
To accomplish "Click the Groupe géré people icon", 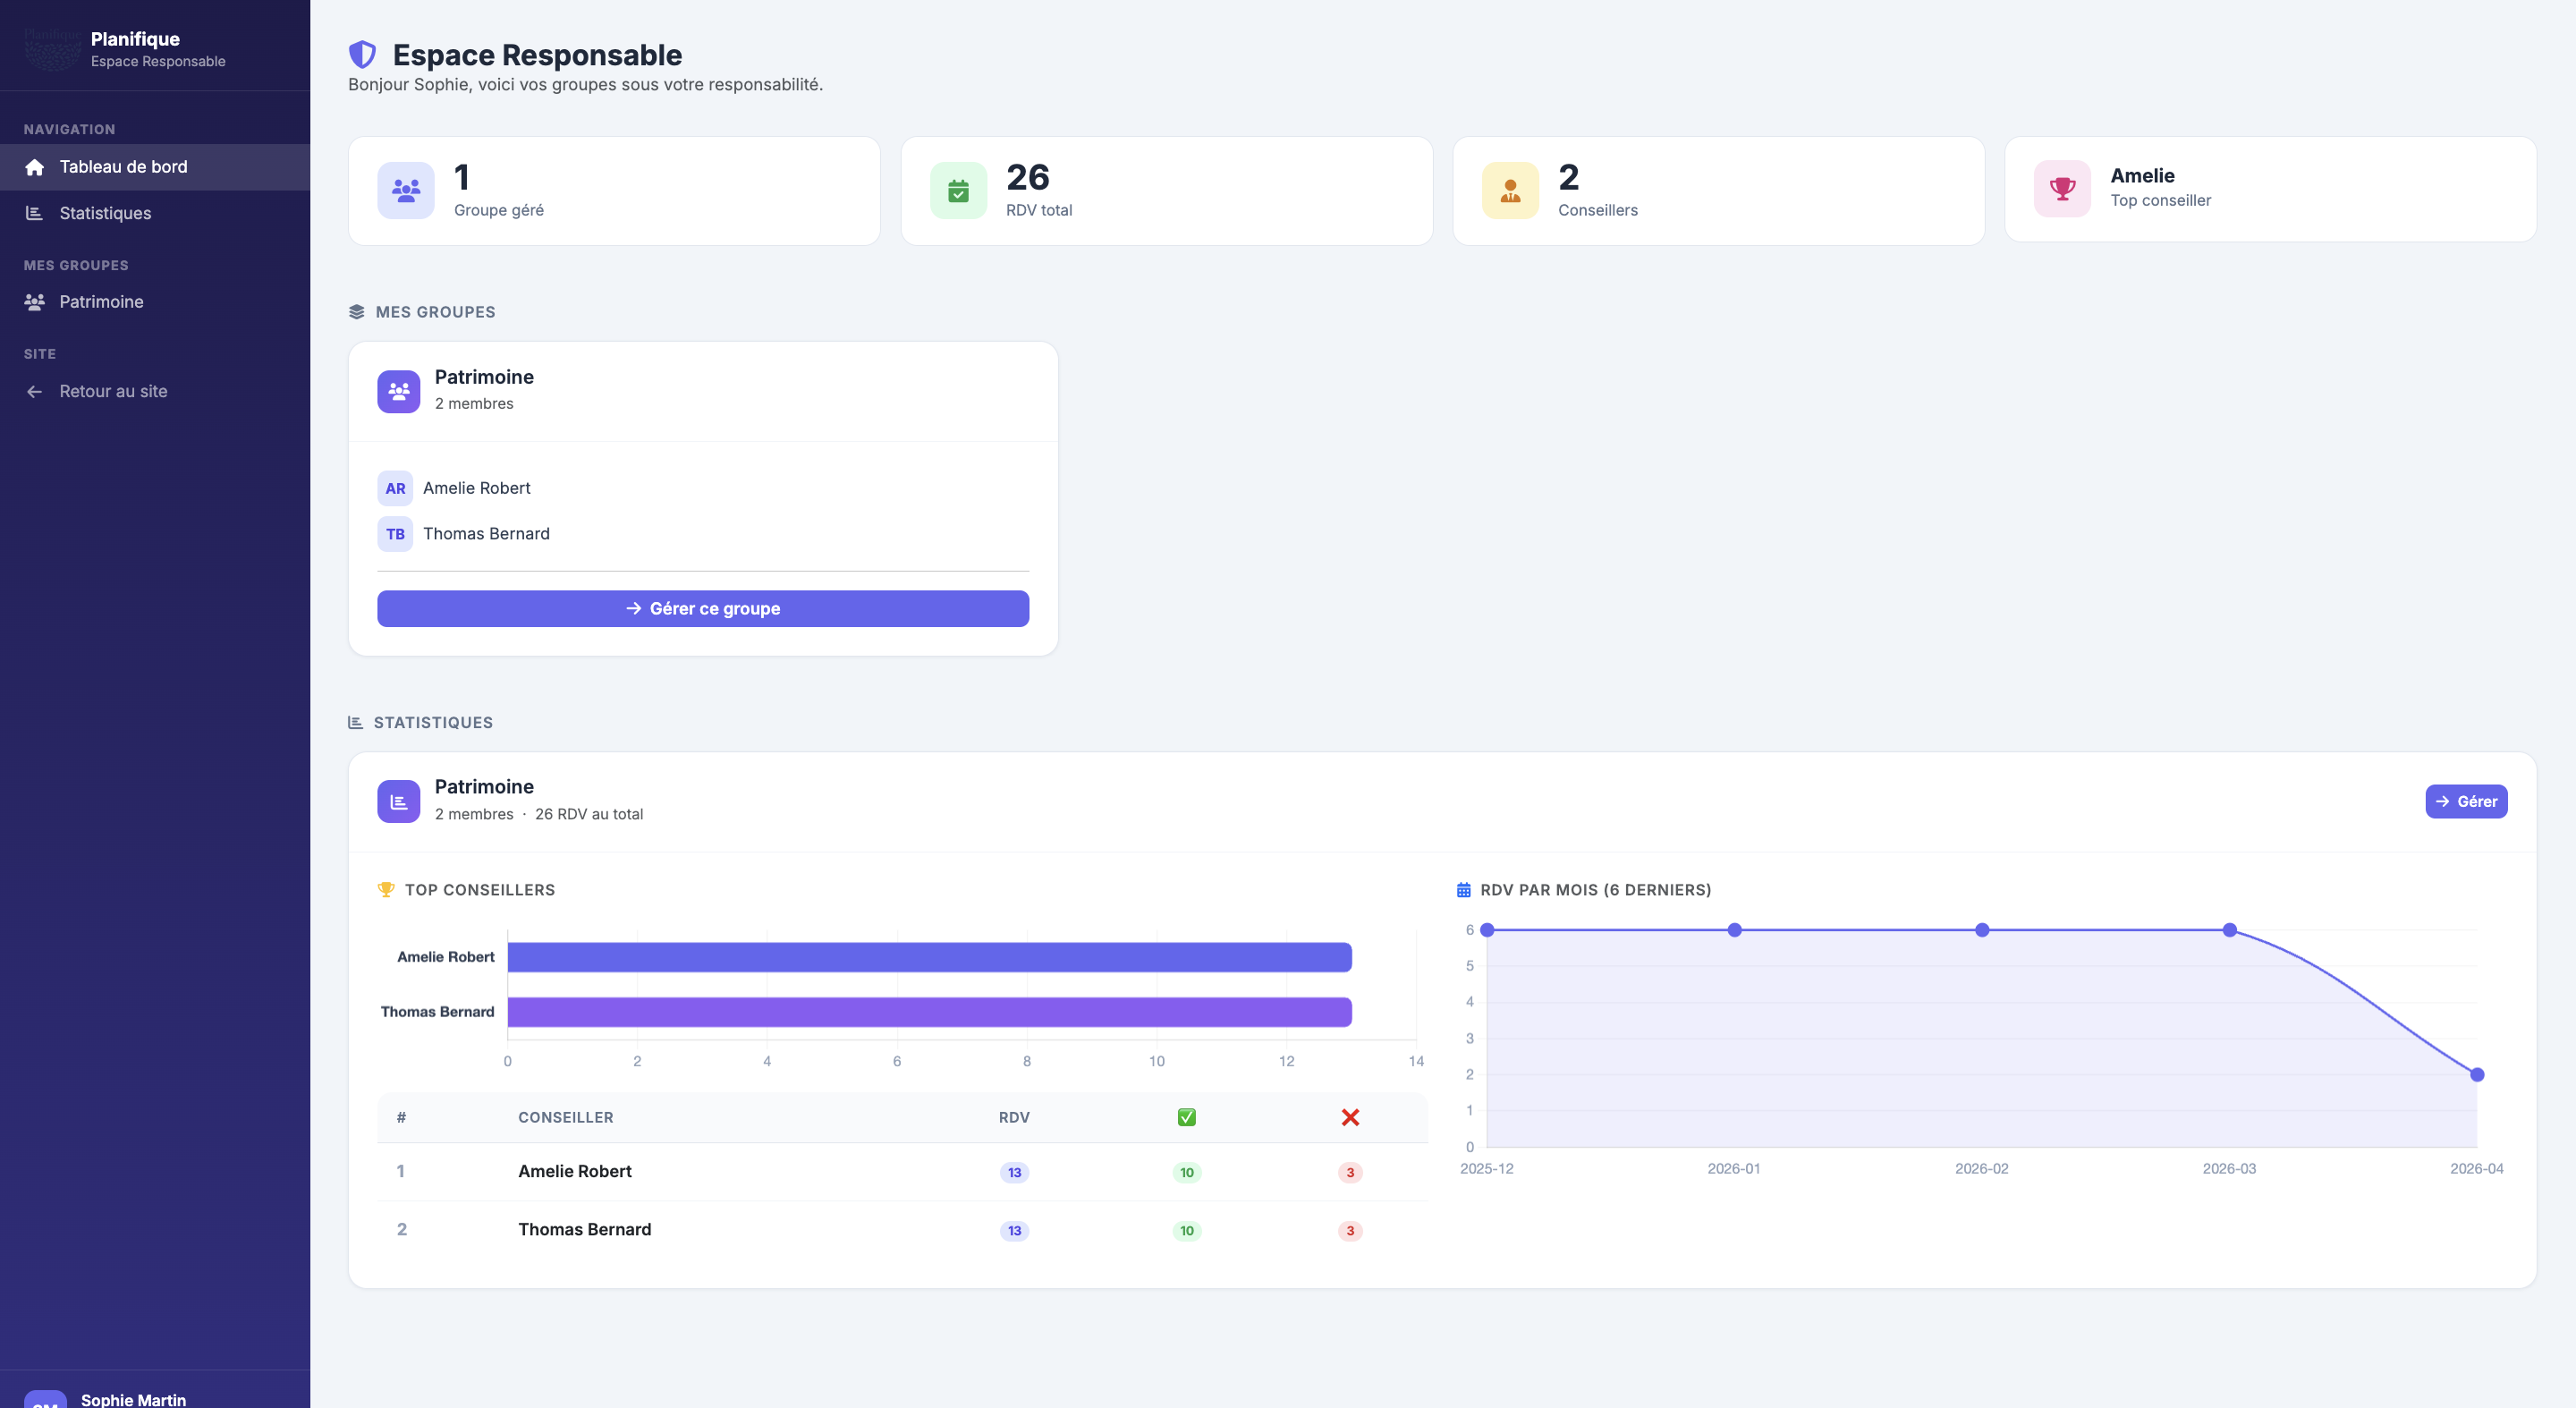I will (x=406, y=190).
